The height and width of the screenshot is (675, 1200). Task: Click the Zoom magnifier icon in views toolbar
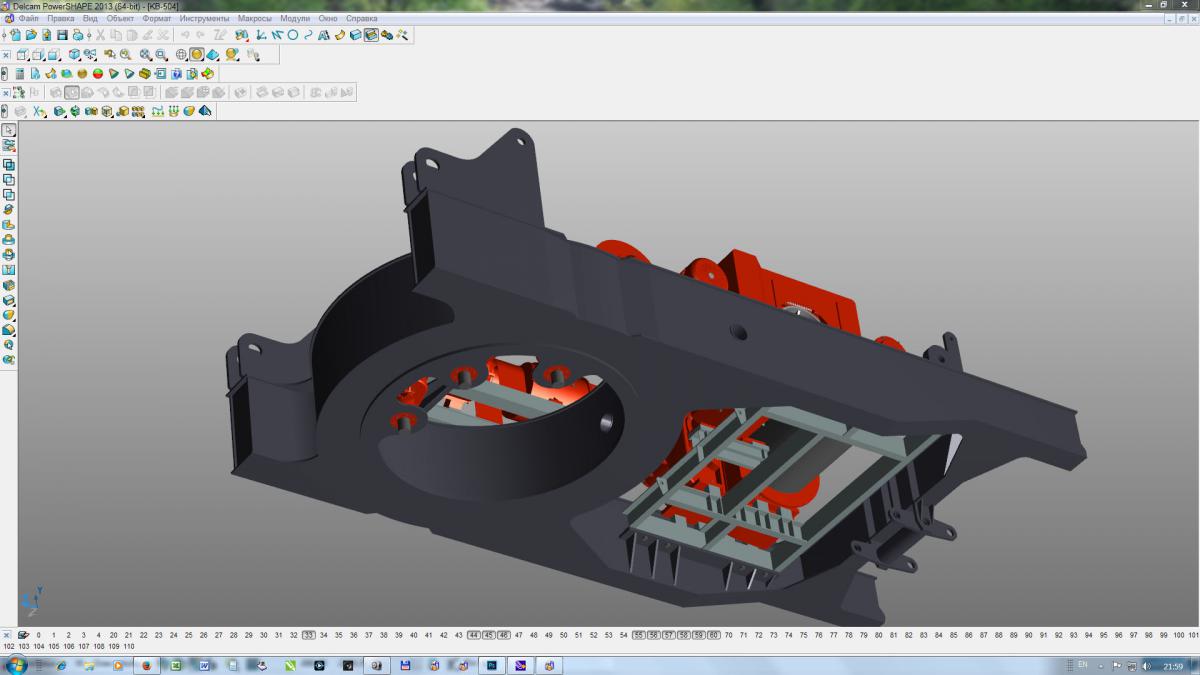pos(126,55)
